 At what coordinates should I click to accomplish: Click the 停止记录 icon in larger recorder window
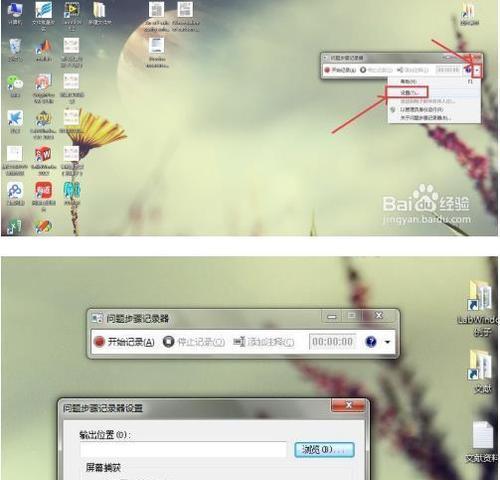tap(168, 342)
